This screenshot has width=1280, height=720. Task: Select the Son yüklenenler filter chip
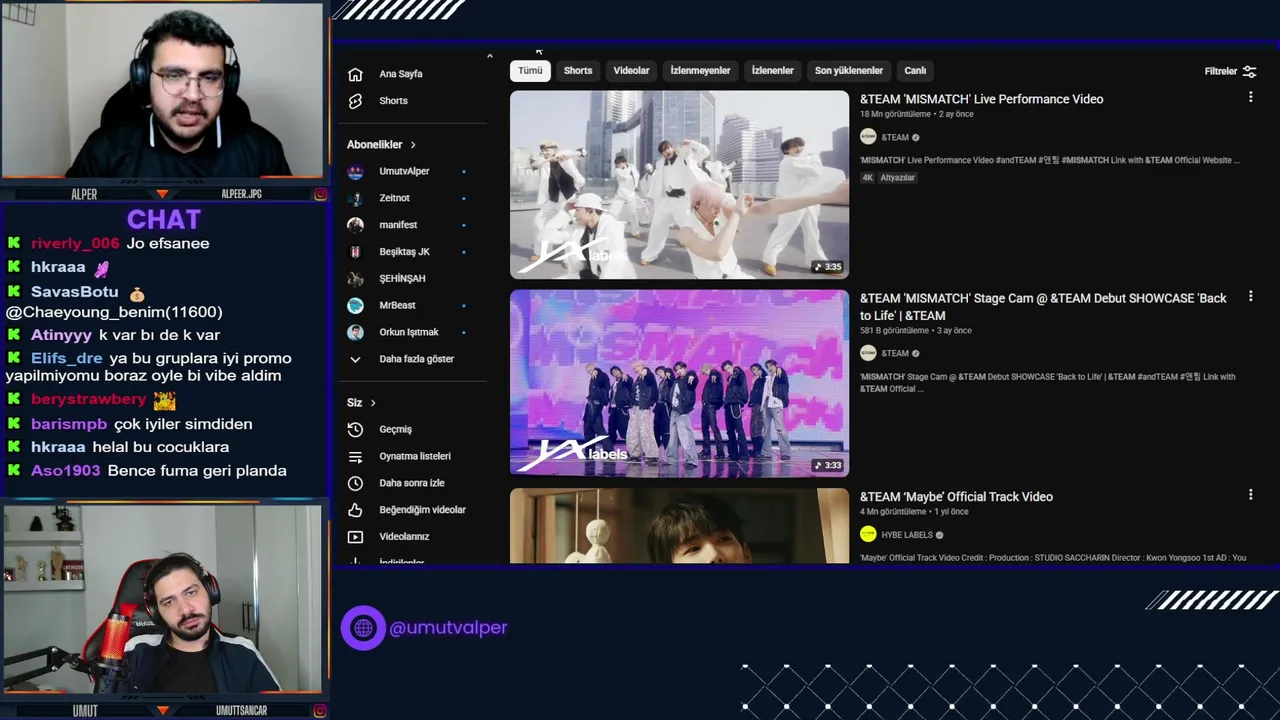tap(849, 71)
